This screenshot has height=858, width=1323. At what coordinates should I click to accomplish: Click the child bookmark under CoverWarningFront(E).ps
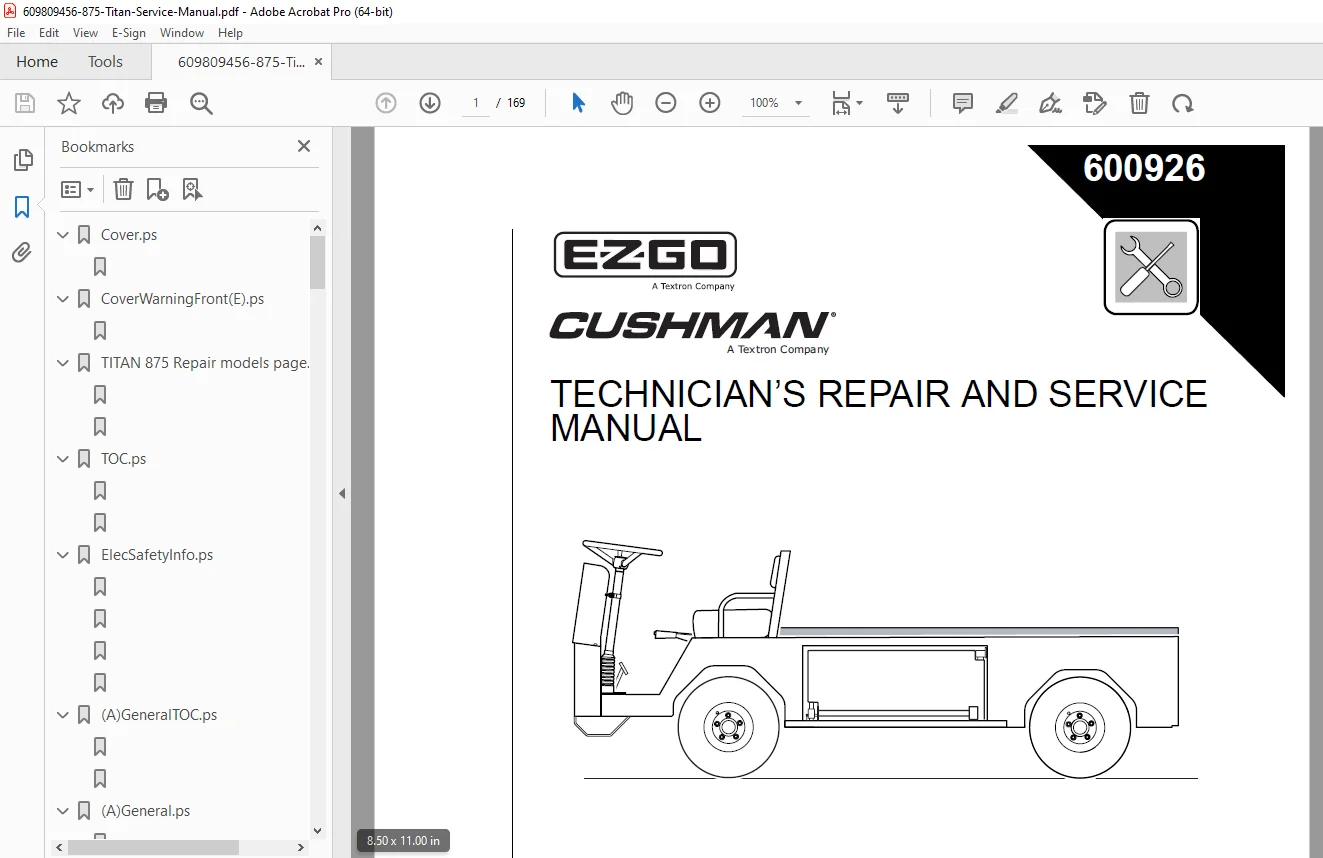coord(100,331)
